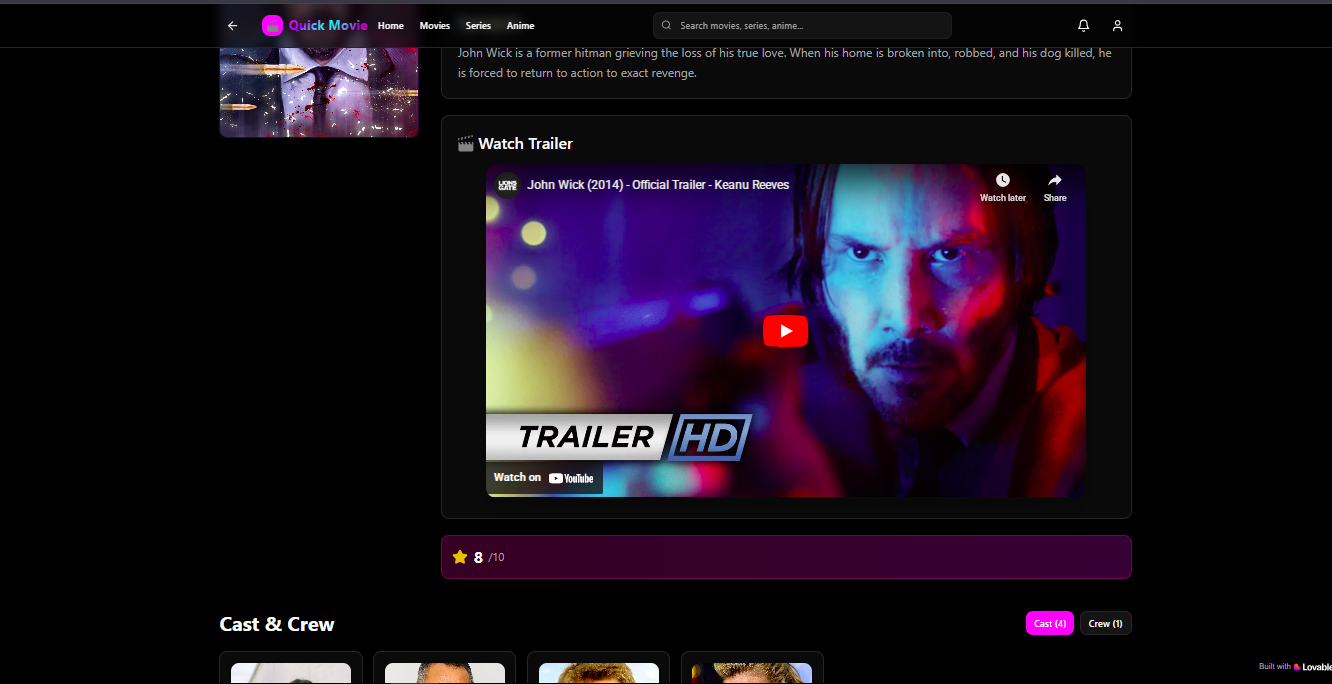Navigate to the Movies section

(x=435, y=25)
